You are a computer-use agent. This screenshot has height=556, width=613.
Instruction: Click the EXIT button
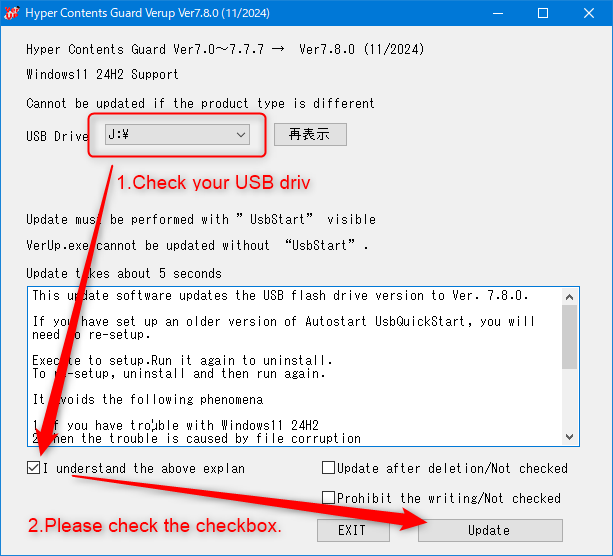[351, 530]
